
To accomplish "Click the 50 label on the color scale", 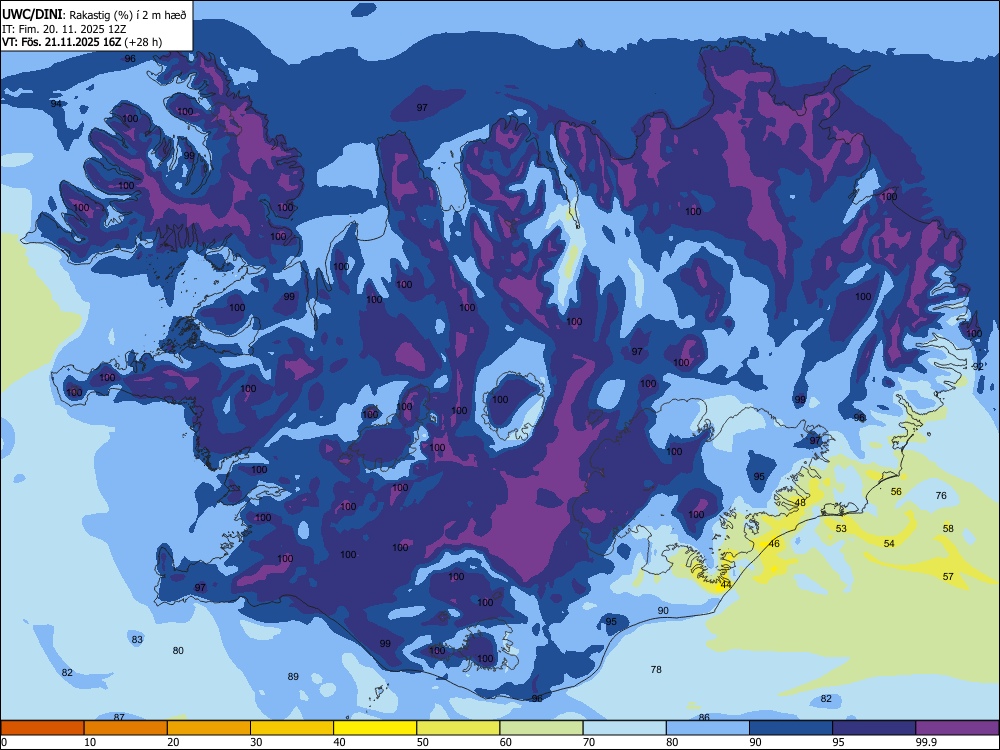I will [423, 742].
